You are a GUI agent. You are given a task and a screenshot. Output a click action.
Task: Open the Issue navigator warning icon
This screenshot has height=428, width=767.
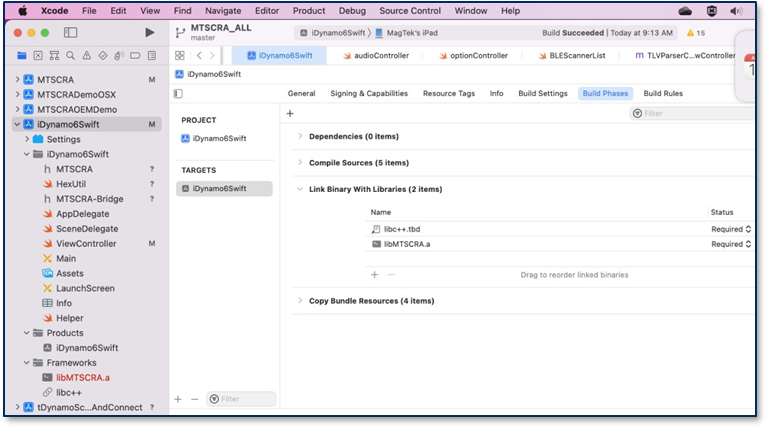tap(87, 56)
